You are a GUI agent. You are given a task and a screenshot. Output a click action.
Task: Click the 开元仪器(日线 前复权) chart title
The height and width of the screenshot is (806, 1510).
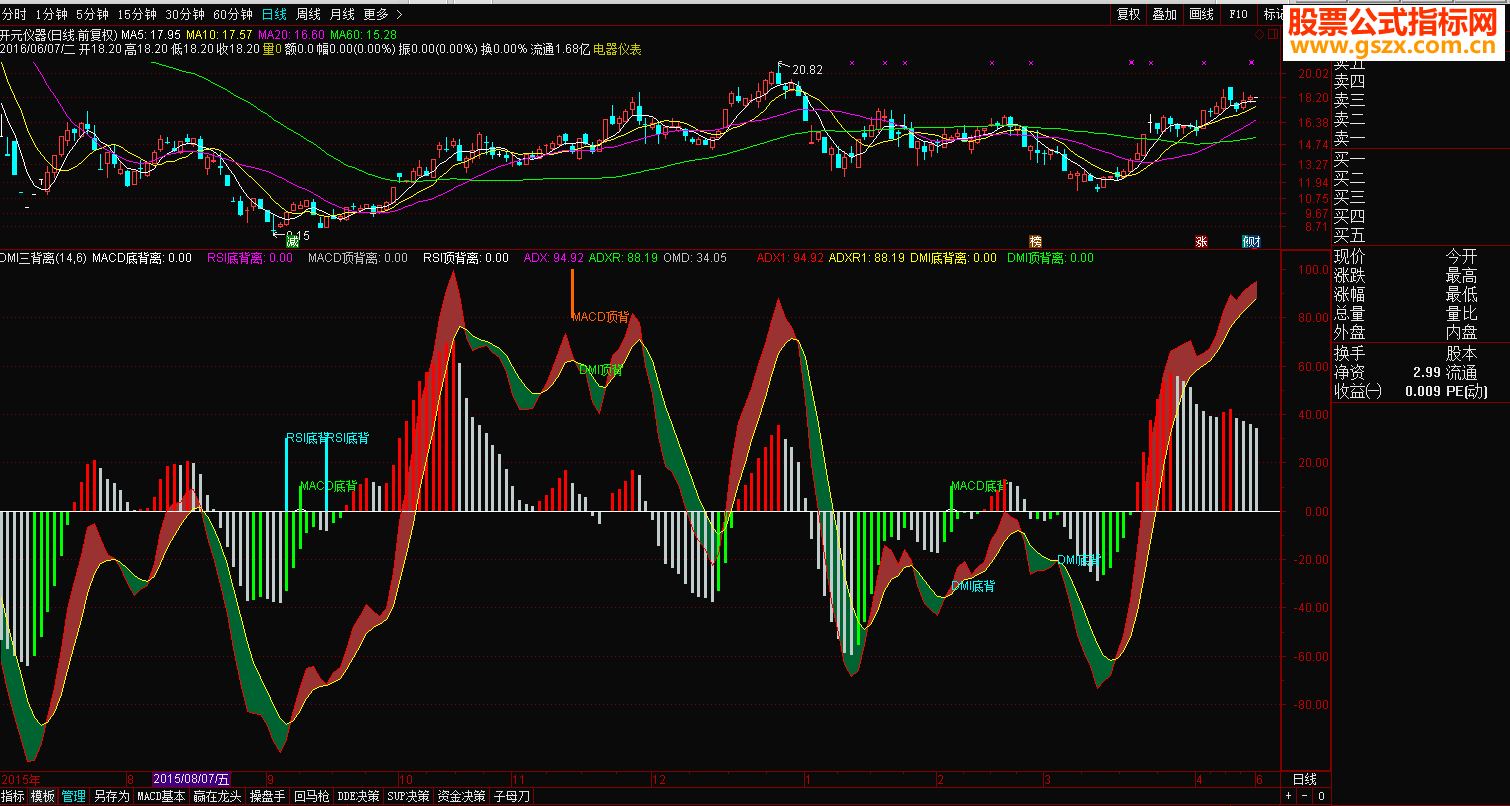click(59, 35)
